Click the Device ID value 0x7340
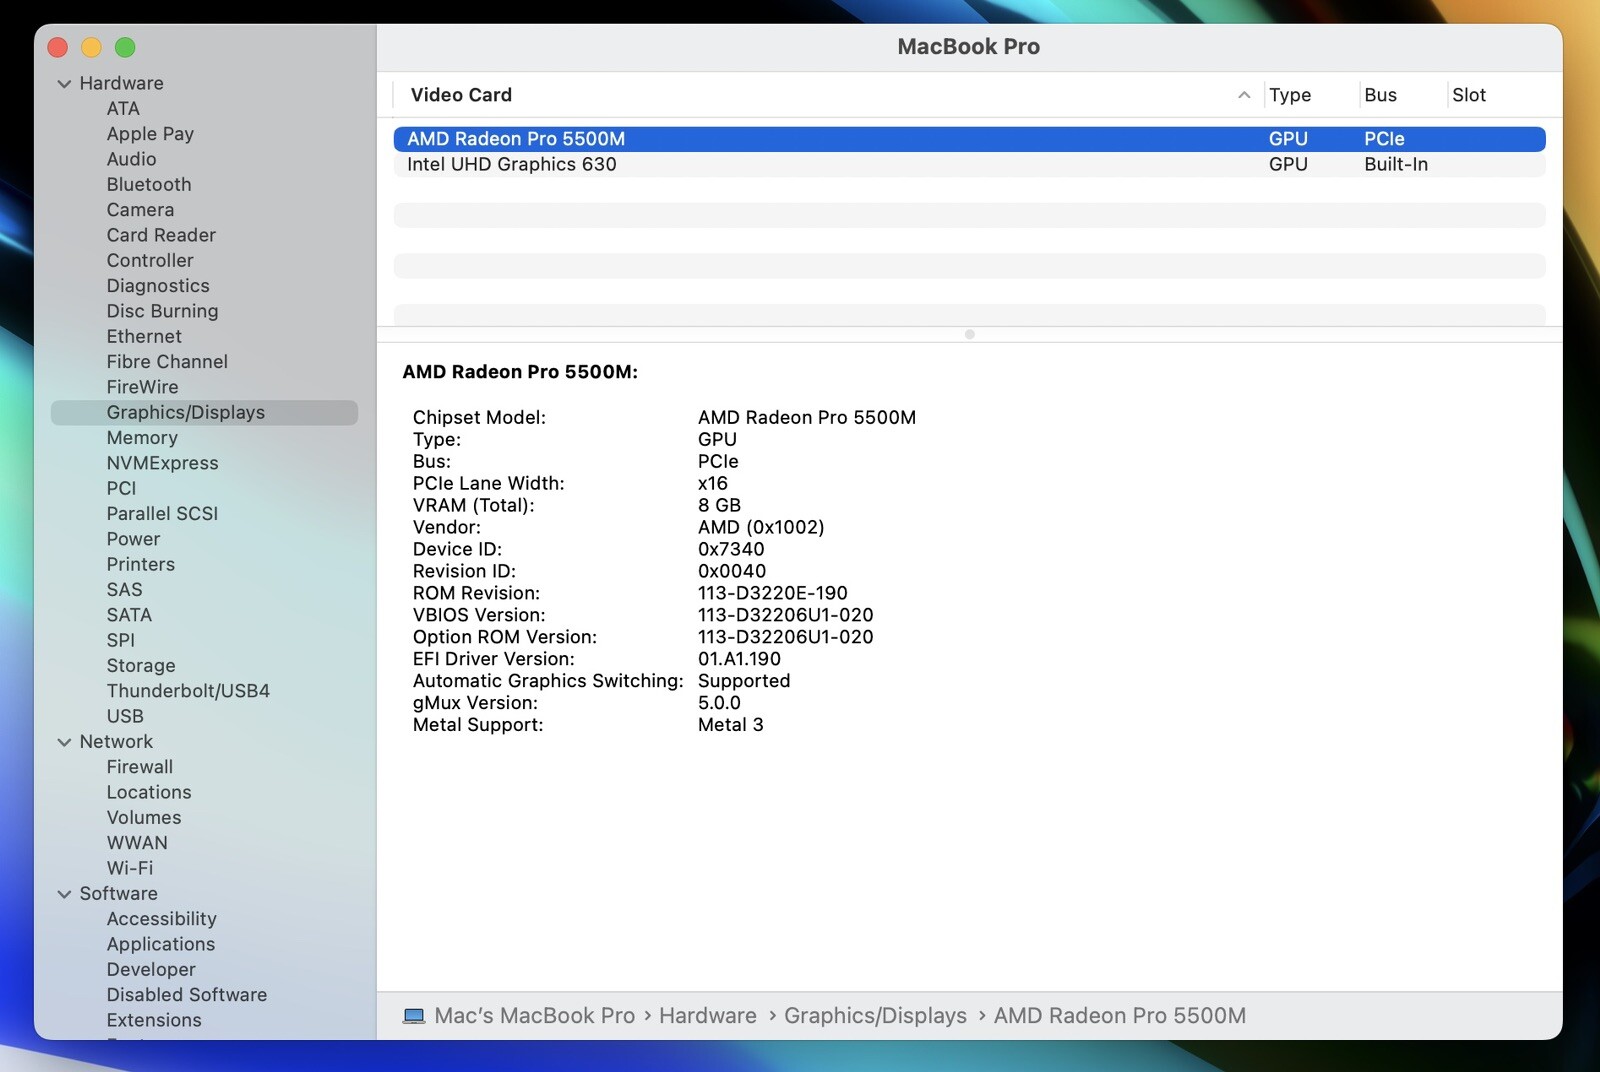Image resolution: width=1600 pixels, height=1072 pixels. [731, 549]
